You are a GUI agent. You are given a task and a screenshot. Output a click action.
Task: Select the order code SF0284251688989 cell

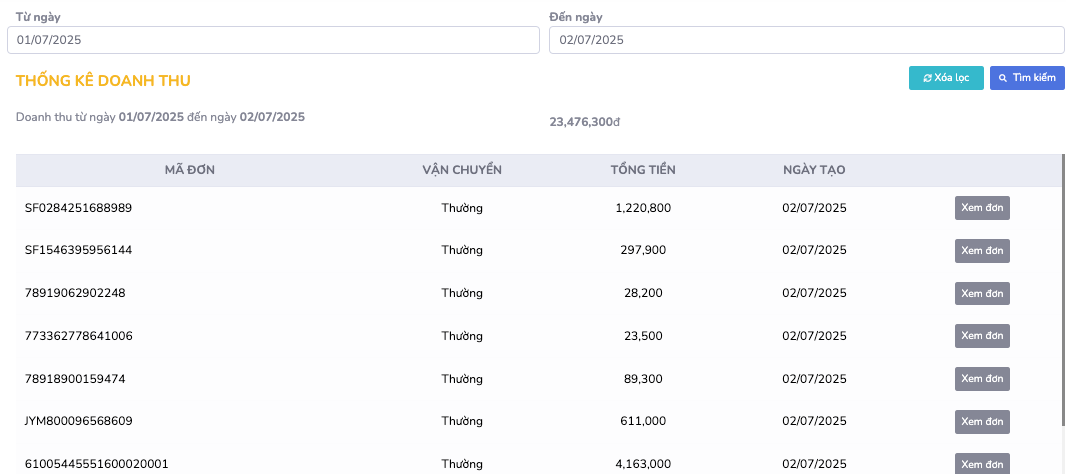79,208
